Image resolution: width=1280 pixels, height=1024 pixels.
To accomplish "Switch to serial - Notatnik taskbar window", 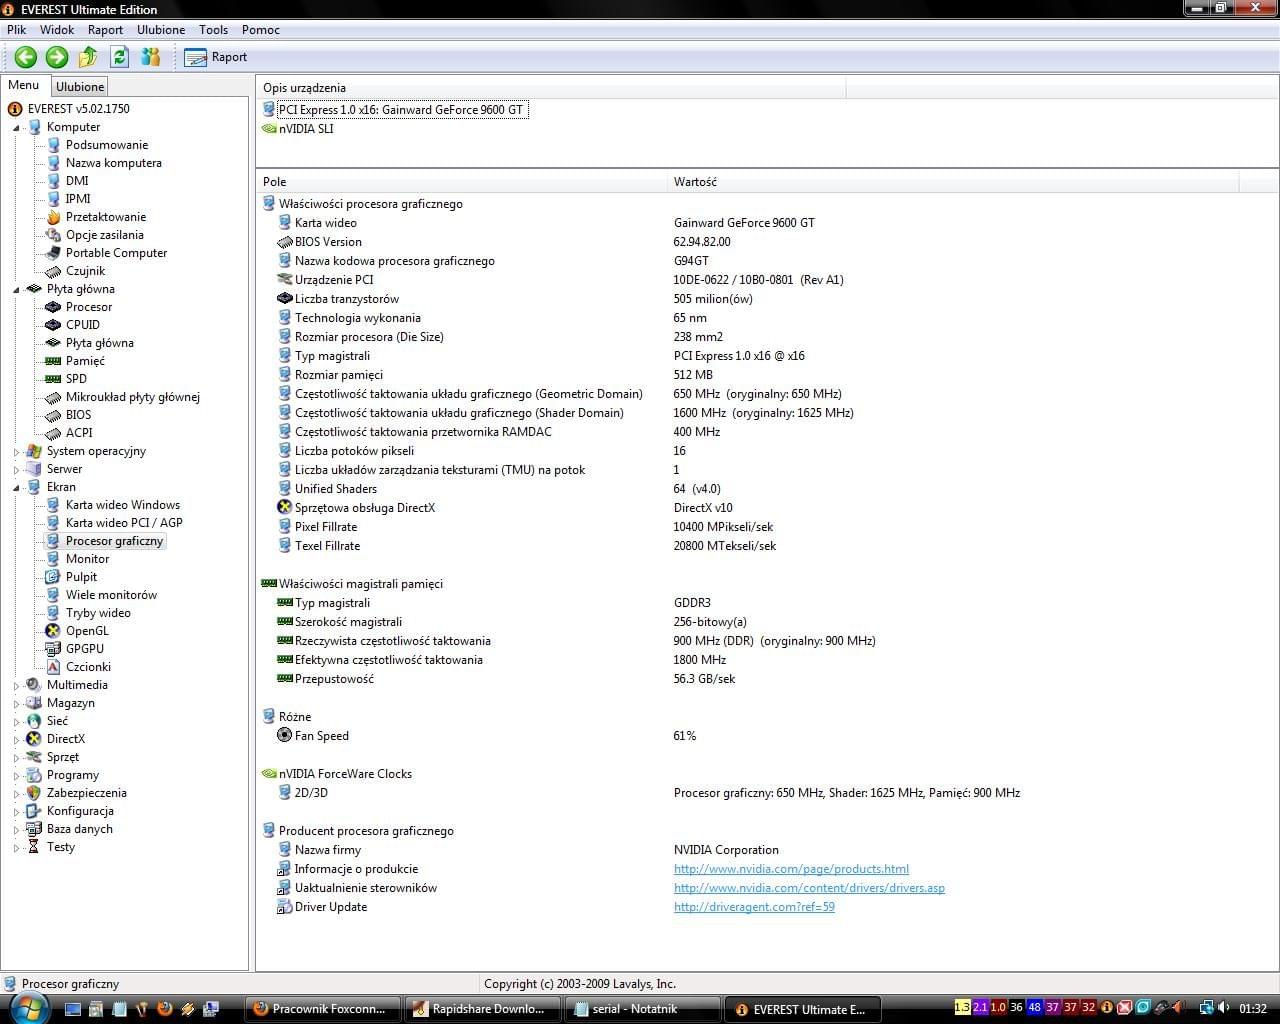I will 642,1009.
